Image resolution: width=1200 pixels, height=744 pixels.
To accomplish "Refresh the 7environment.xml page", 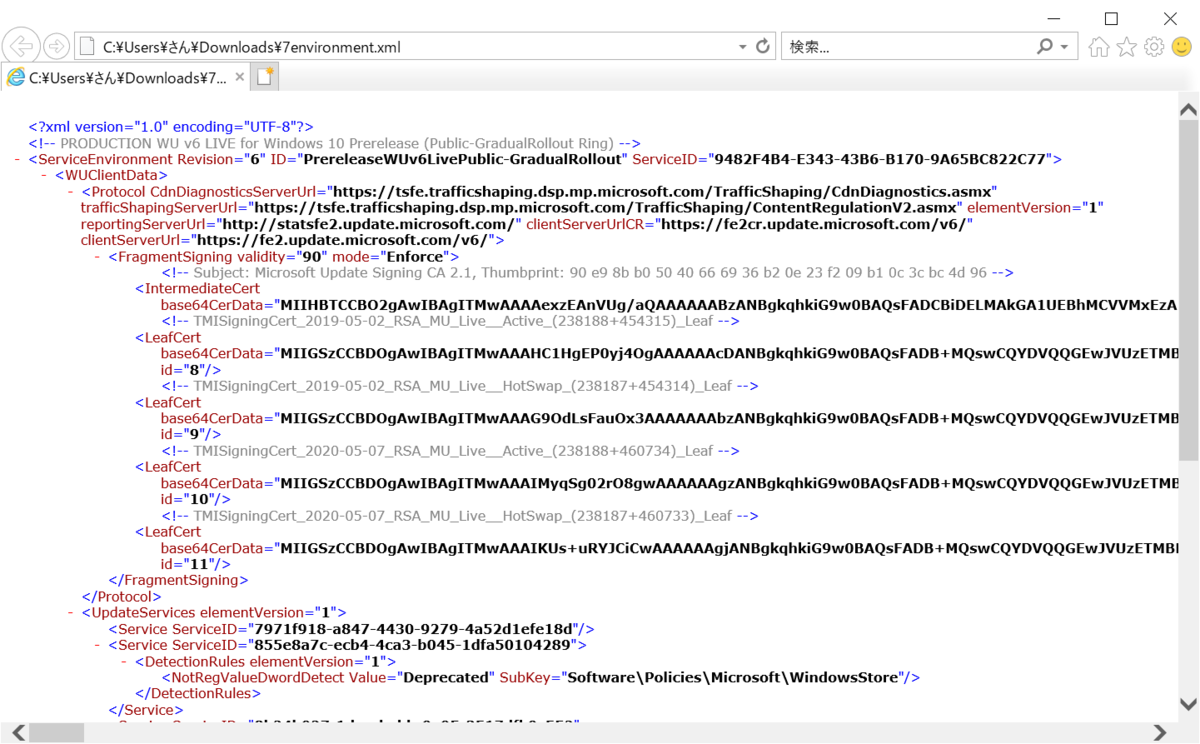I will [x=763, y=46].
